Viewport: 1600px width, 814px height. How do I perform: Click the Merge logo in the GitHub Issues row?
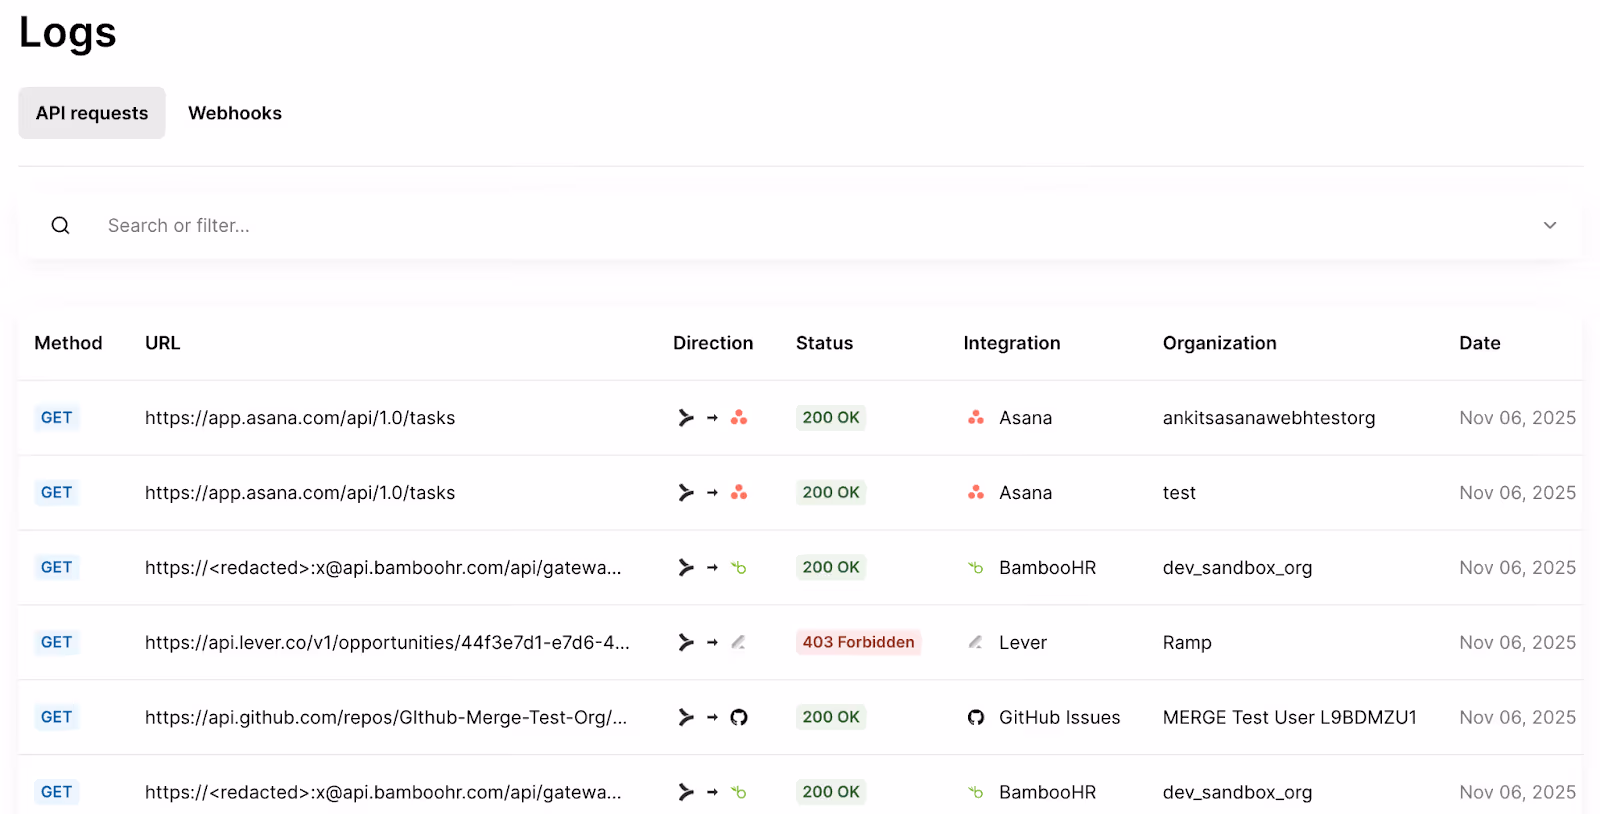pos(686,718)
